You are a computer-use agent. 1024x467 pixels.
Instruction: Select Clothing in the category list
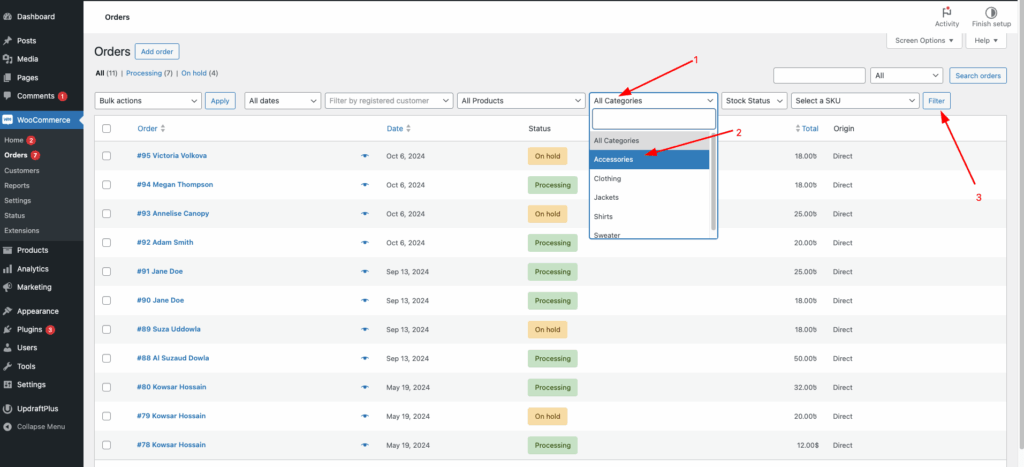point(649,178)
